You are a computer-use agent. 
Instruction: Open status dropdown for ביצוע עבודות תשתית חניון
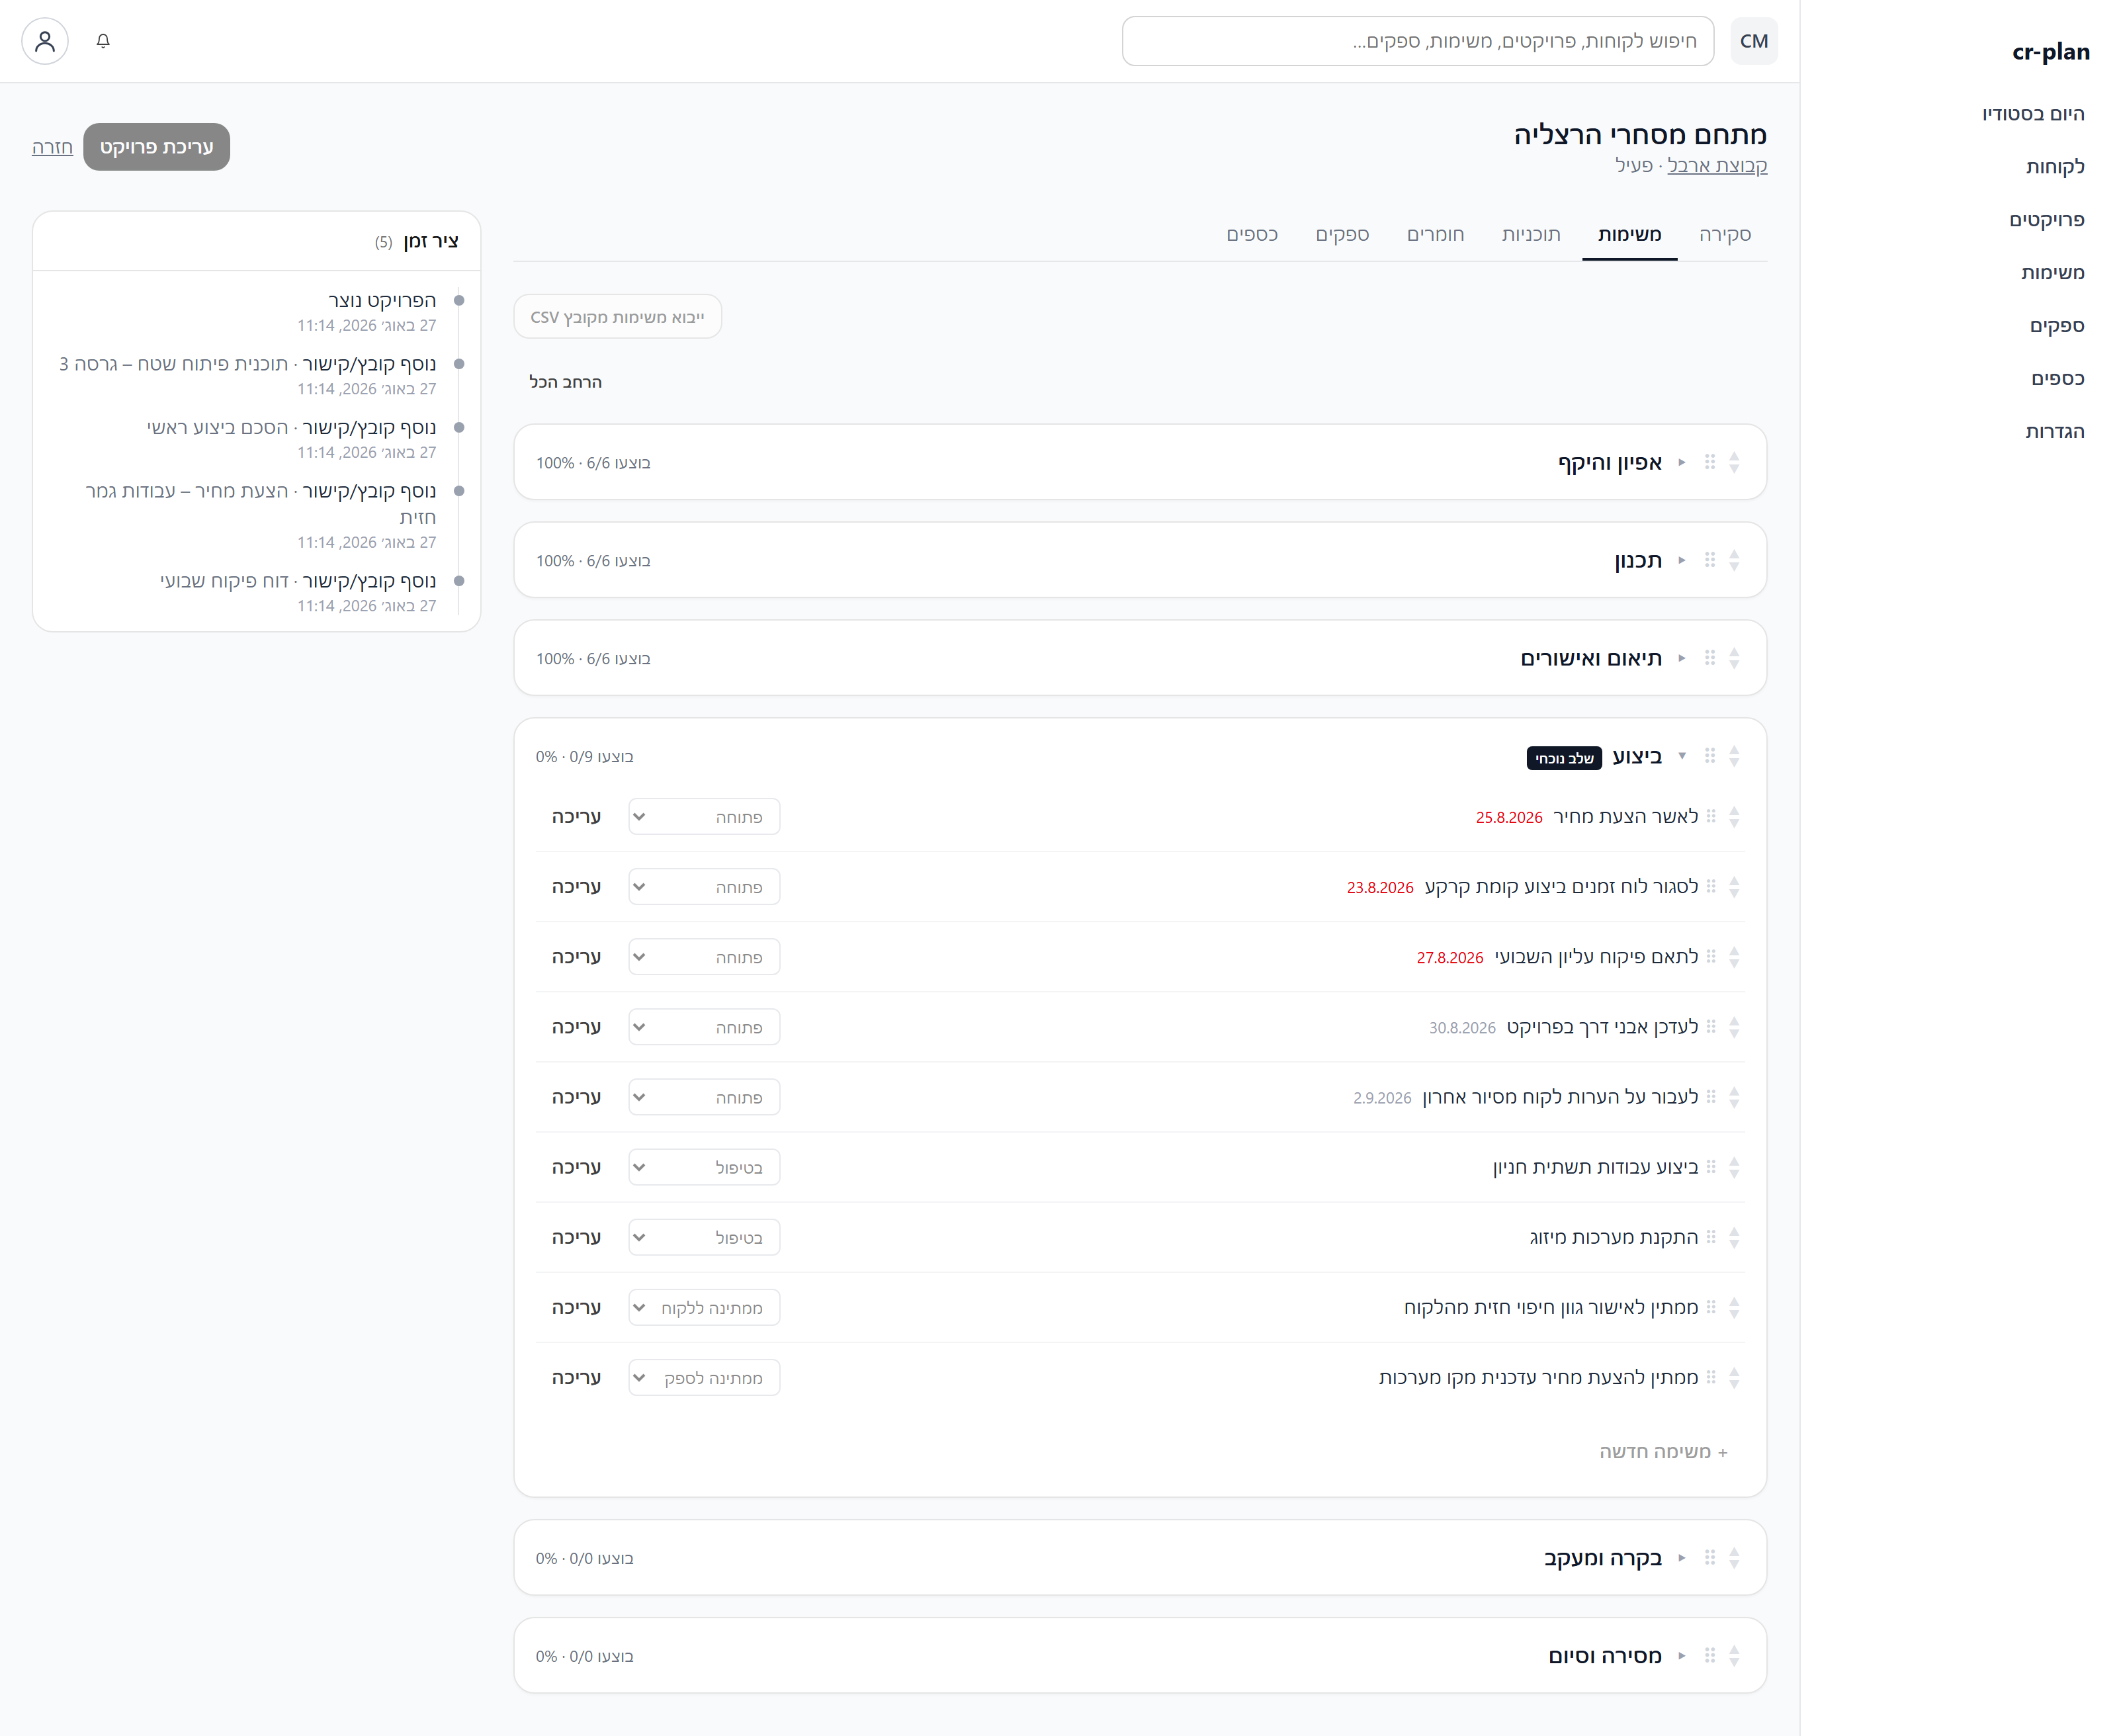click(x=704, y=1168)
